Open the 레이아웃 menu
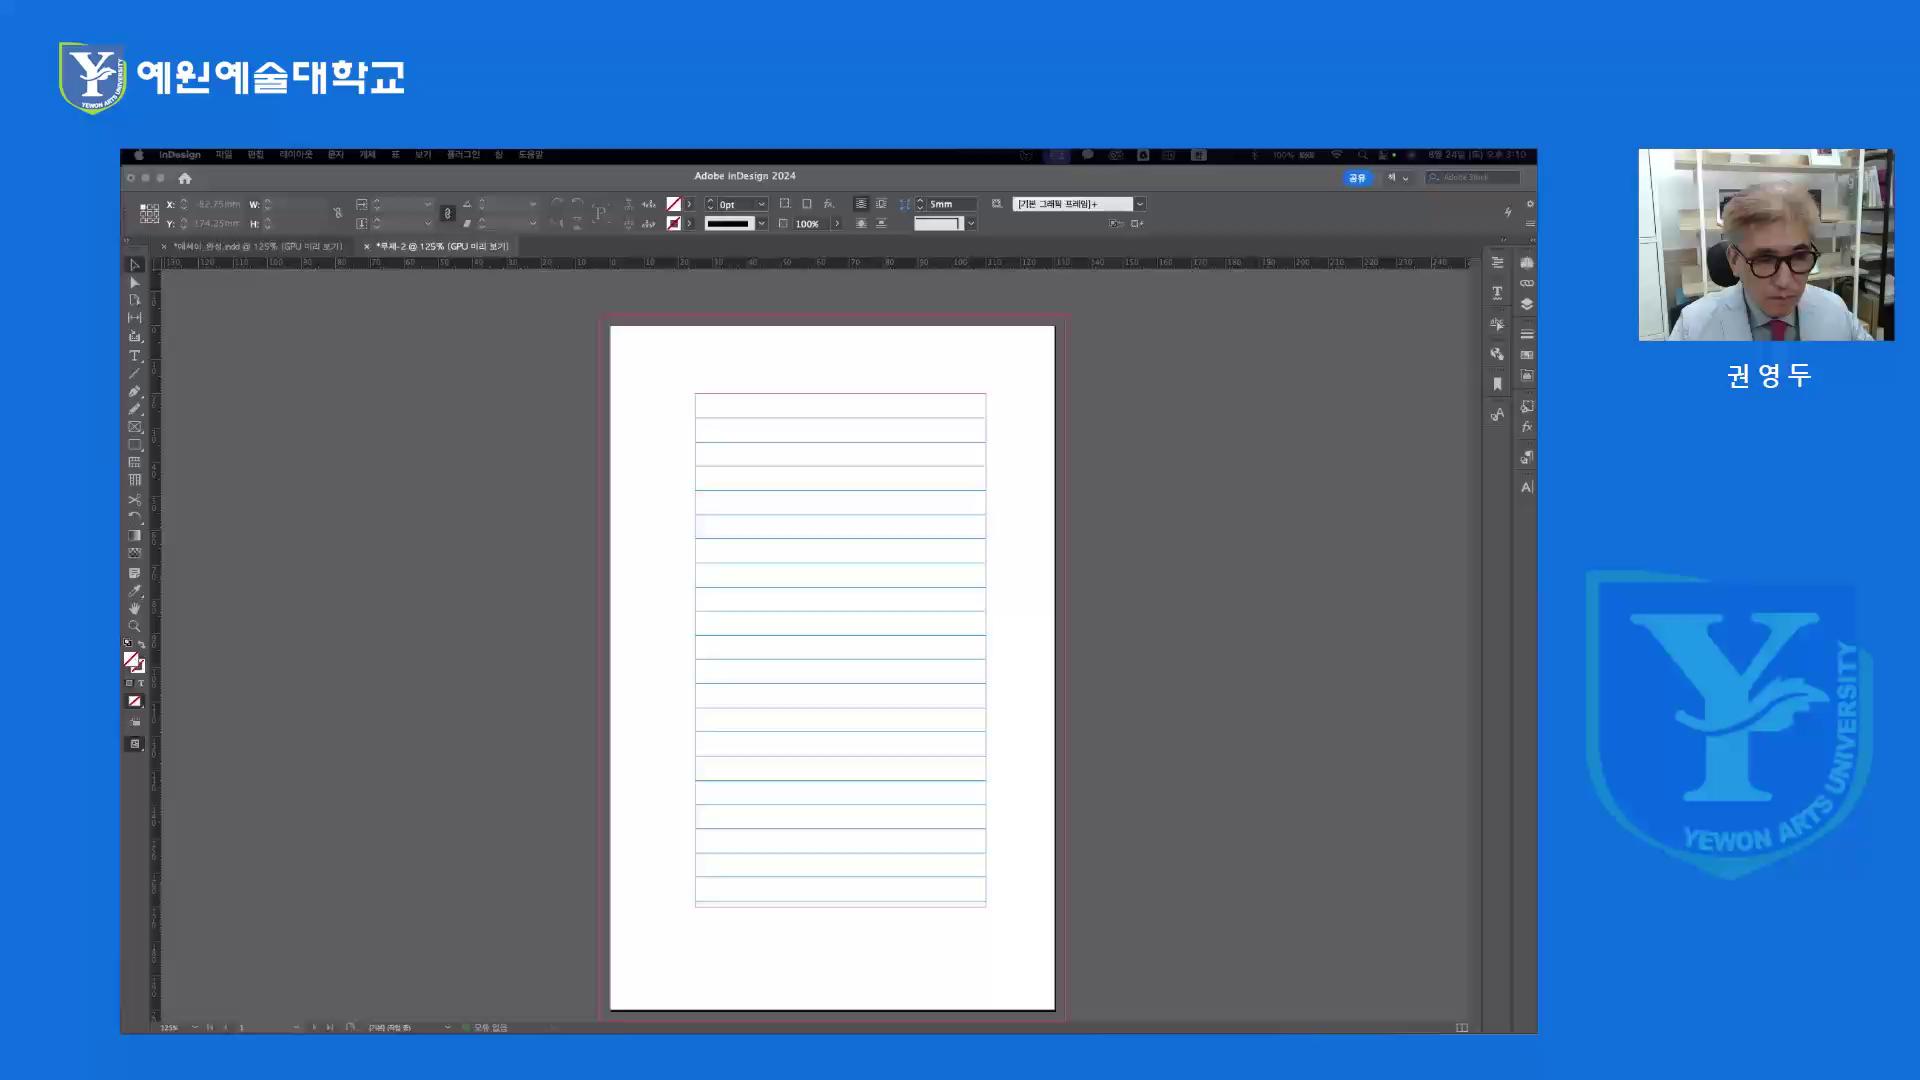This screenshot has width=1920, height=1080. pyautogui.click(x=296, y=155)
